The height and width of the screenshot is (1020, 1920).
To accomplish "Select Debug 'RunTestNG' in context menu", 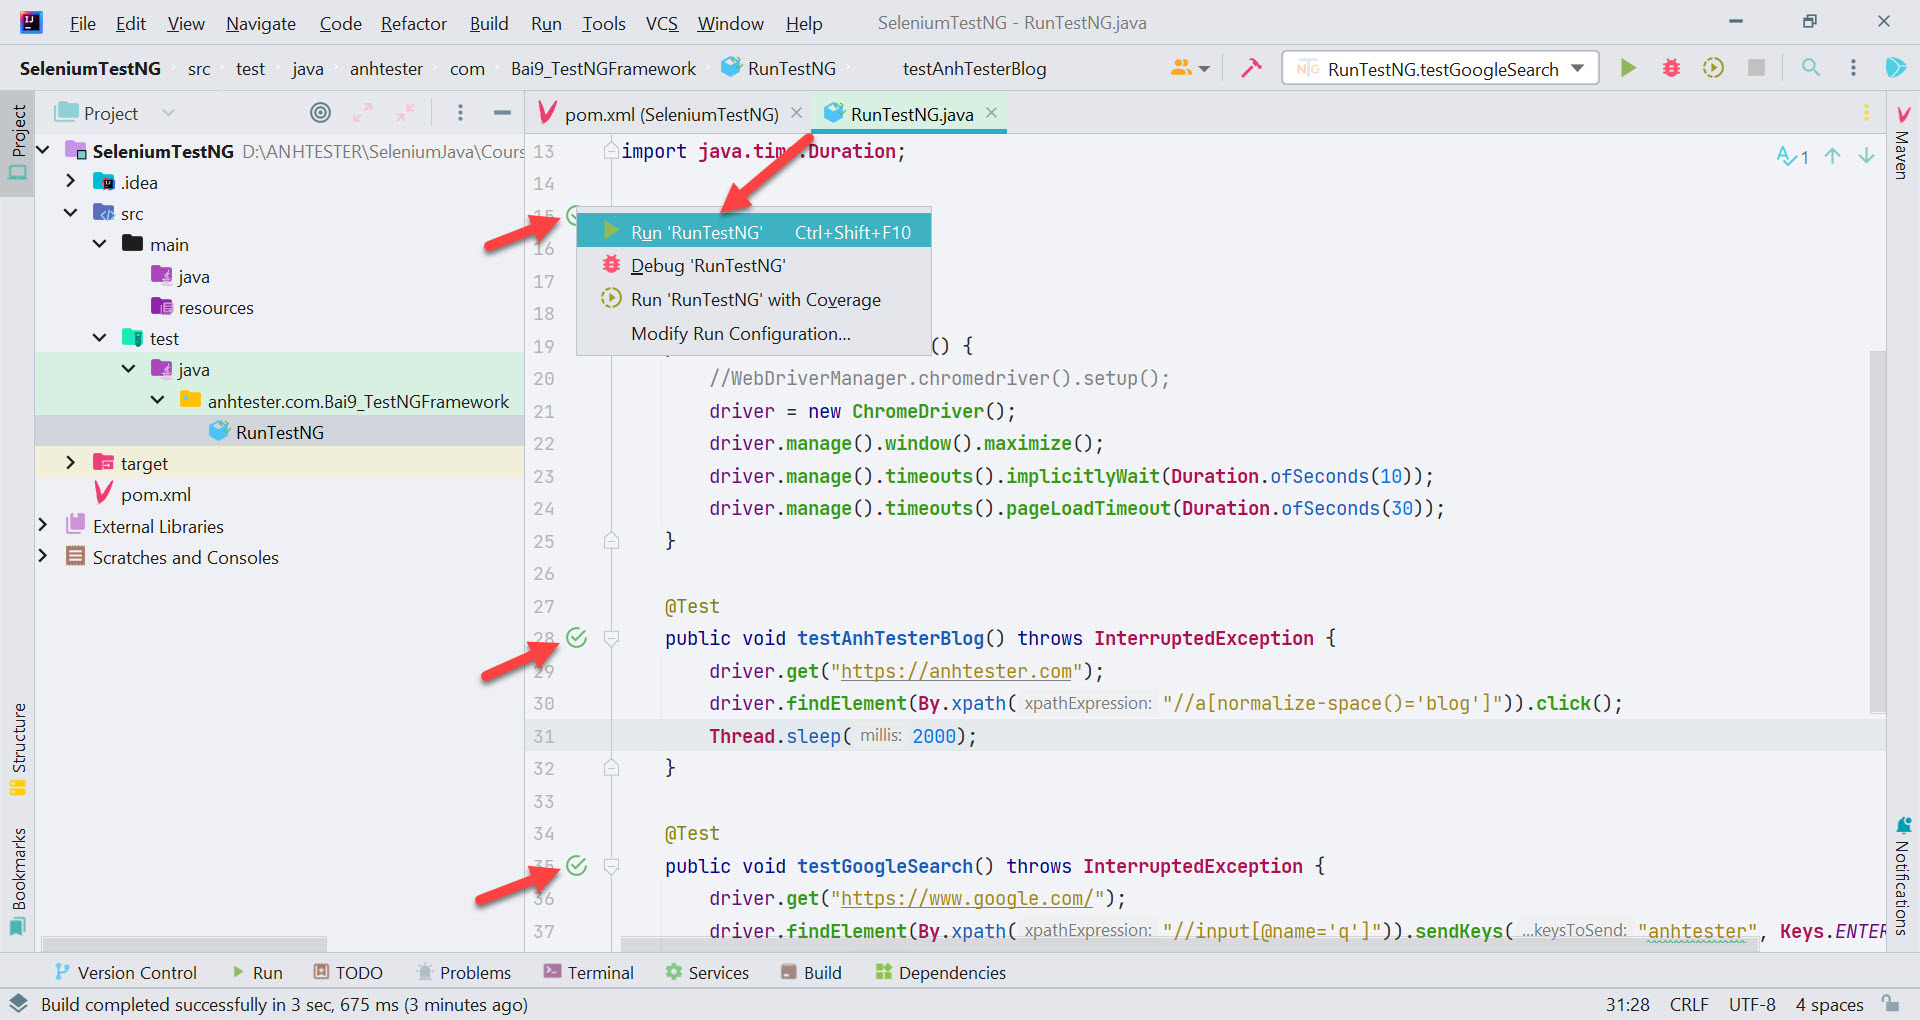I will pyautogui.click(x=754, y=265).
